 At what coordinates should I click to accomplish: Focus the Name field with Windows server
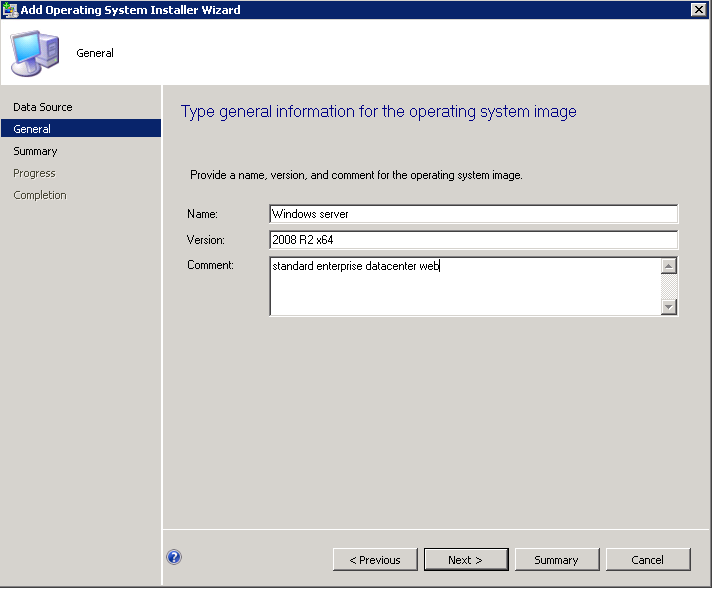pyautogui.click(x=474, y=214)
